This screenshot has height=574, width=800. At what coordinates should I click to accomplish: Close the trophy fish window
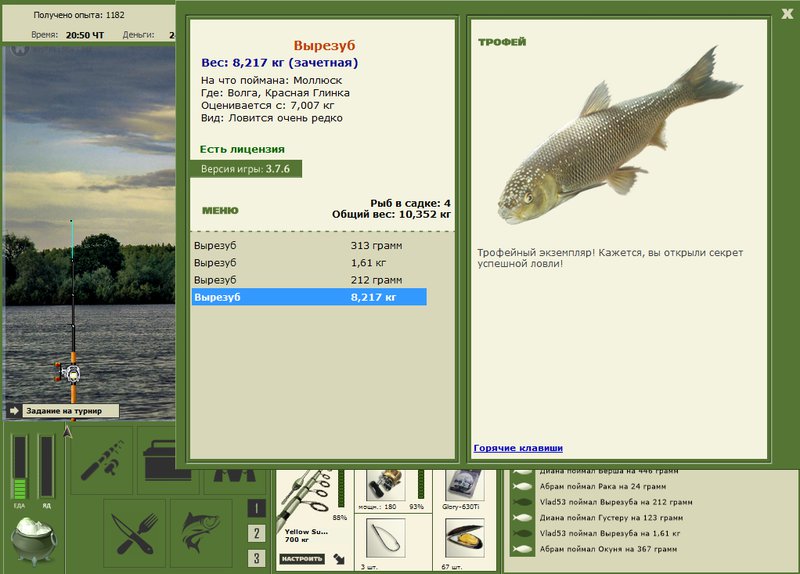(x=787, y=14)
